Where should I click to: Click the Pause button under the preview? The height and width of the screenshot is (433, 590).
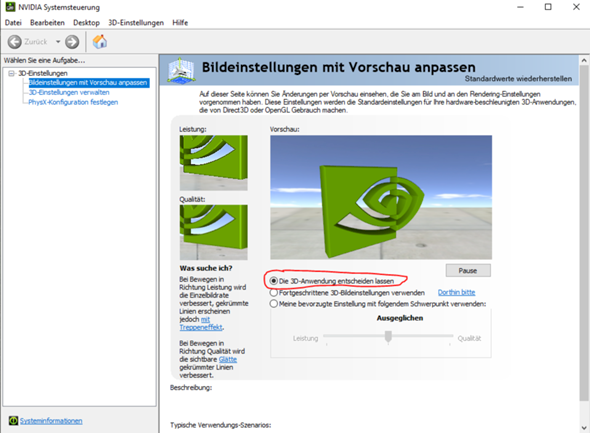point(468,270)
